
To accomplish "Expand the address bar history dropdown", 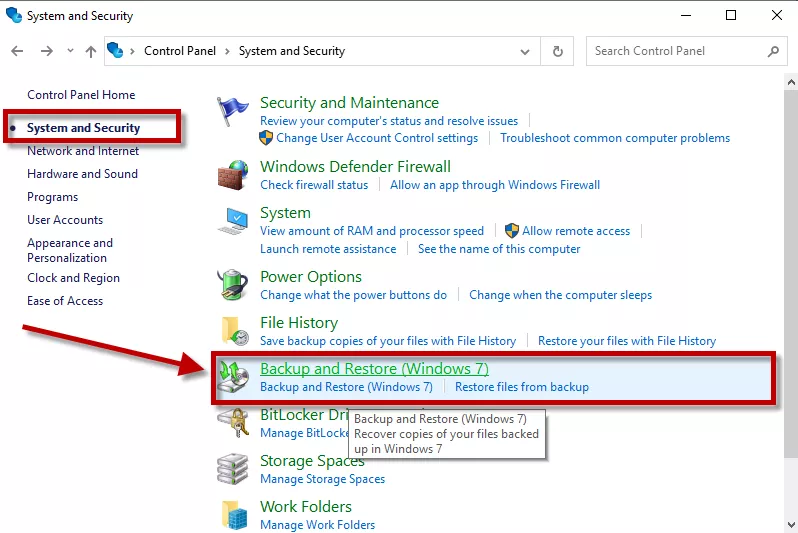I will (525, 51).
